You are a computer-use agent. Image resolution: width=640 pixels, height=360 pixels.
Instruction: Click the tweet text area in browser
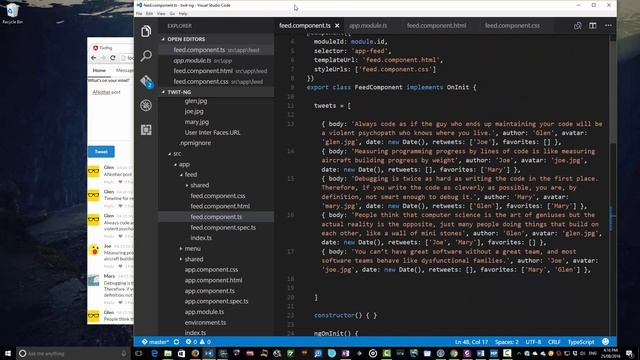(111, 110)
